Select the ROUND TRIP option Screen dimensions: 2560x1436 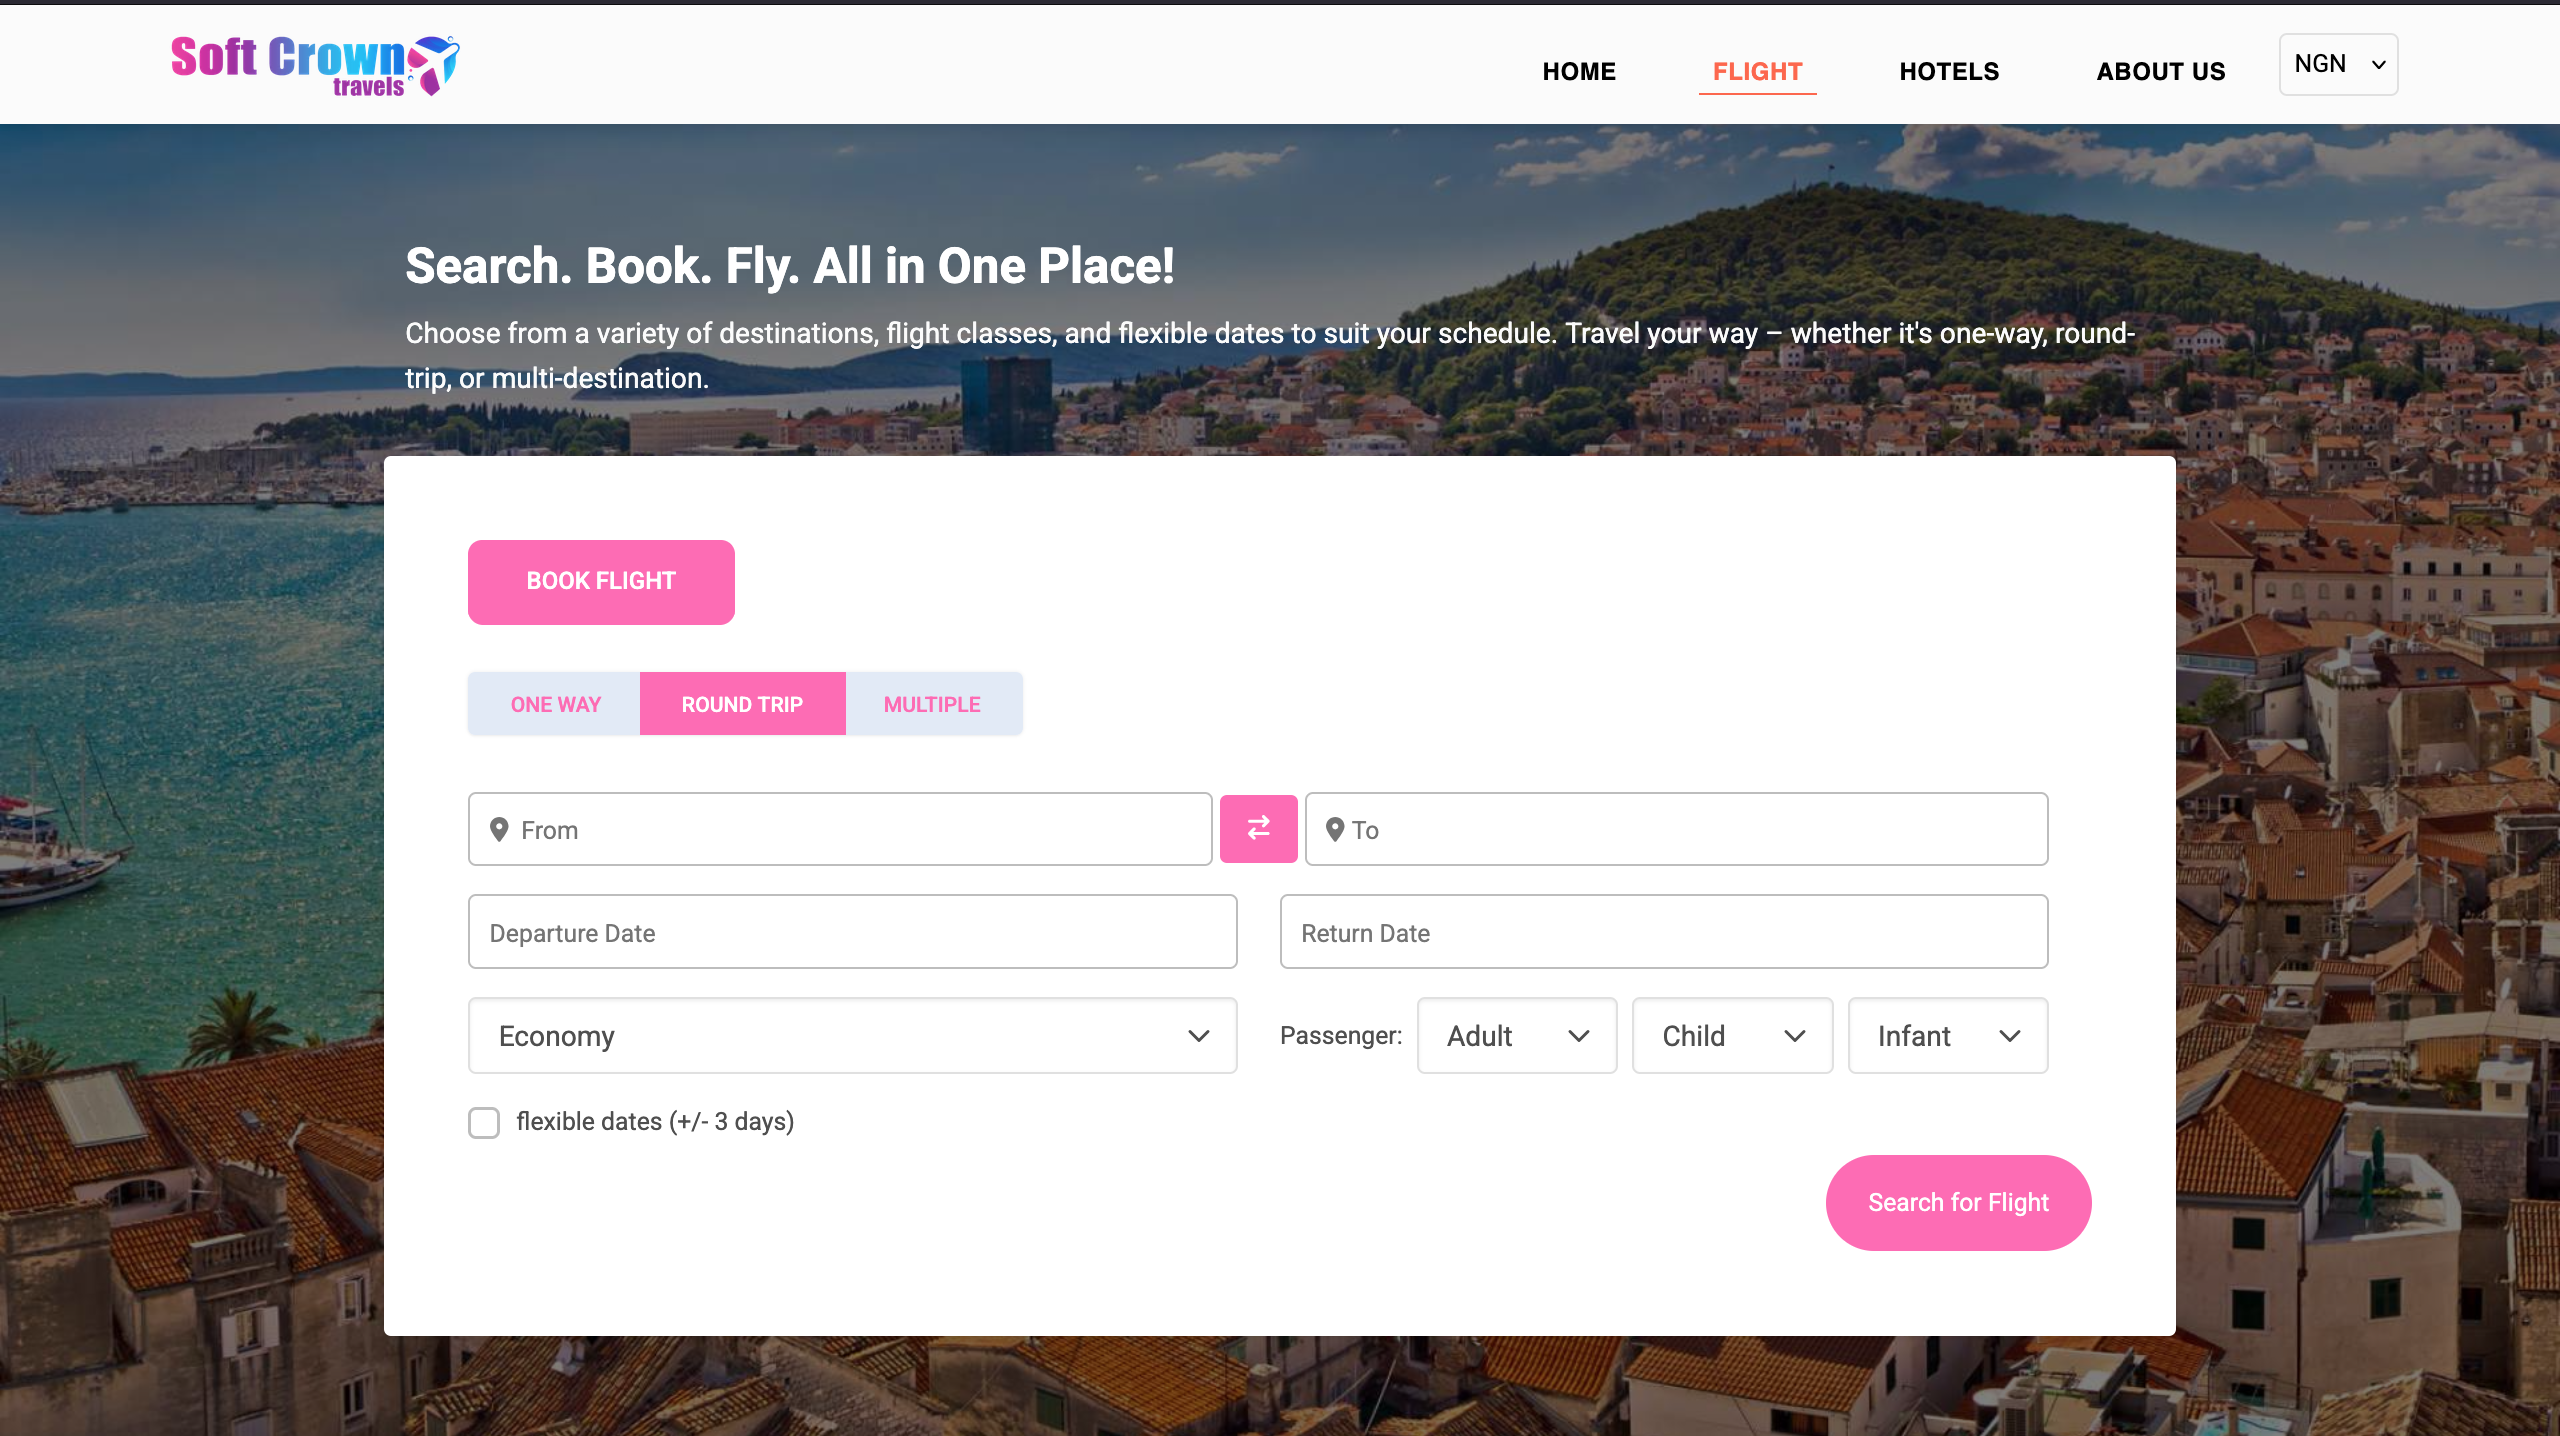click(742, 704)
